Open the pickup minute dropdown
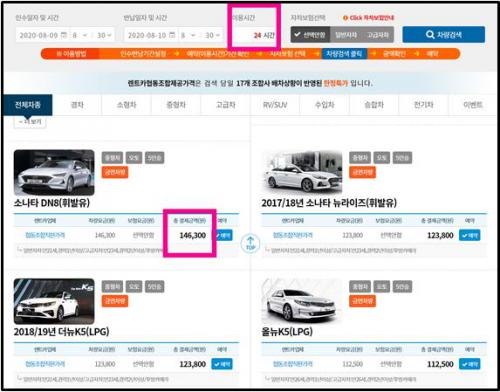500x392 pixels. click(x=104, y=35)
